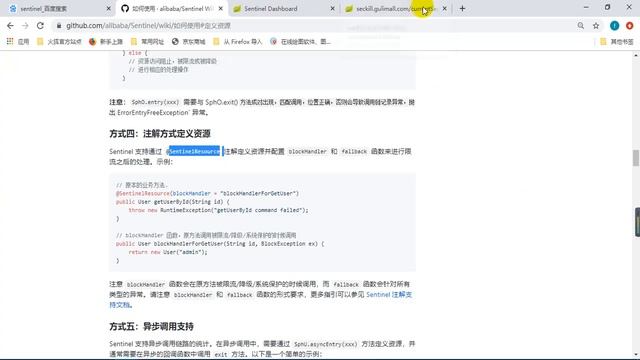Minimize the browser window
This screenshot has width=640, height=360.
click(586, 7)
